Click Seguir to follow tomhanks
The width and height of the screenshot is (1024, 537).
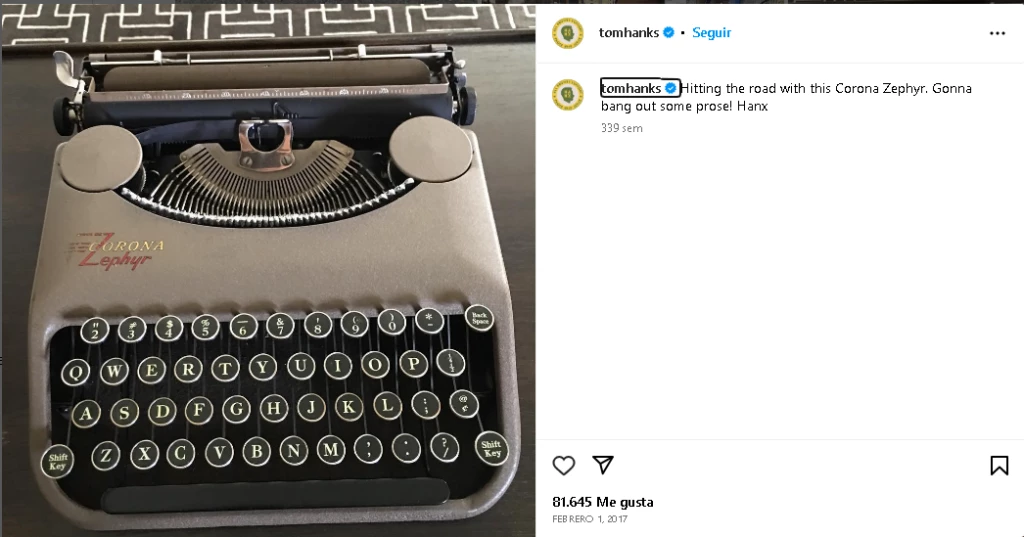point(711,33)
